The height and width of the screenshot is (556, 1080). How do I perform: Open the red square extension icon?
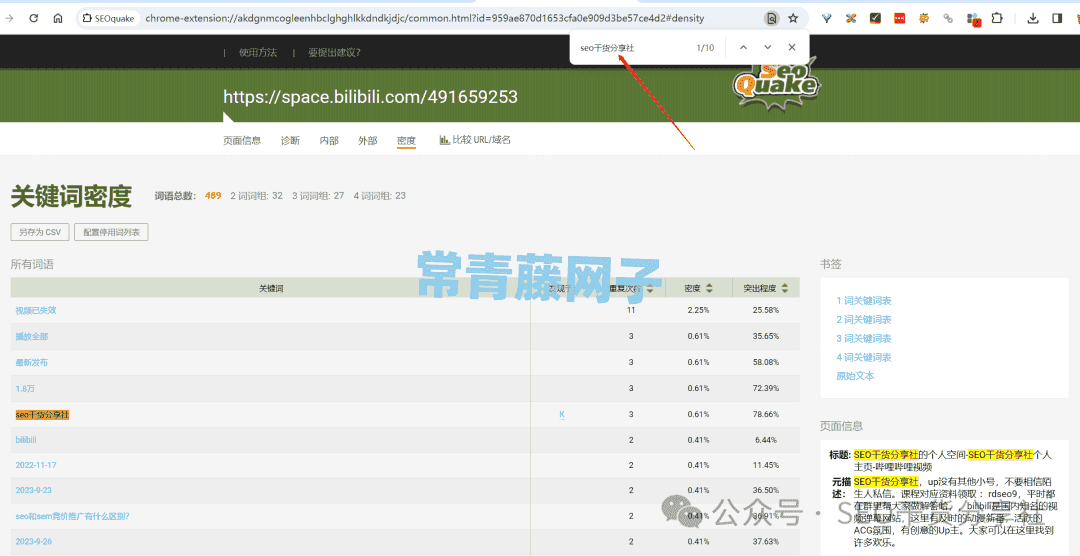(900, 19)
